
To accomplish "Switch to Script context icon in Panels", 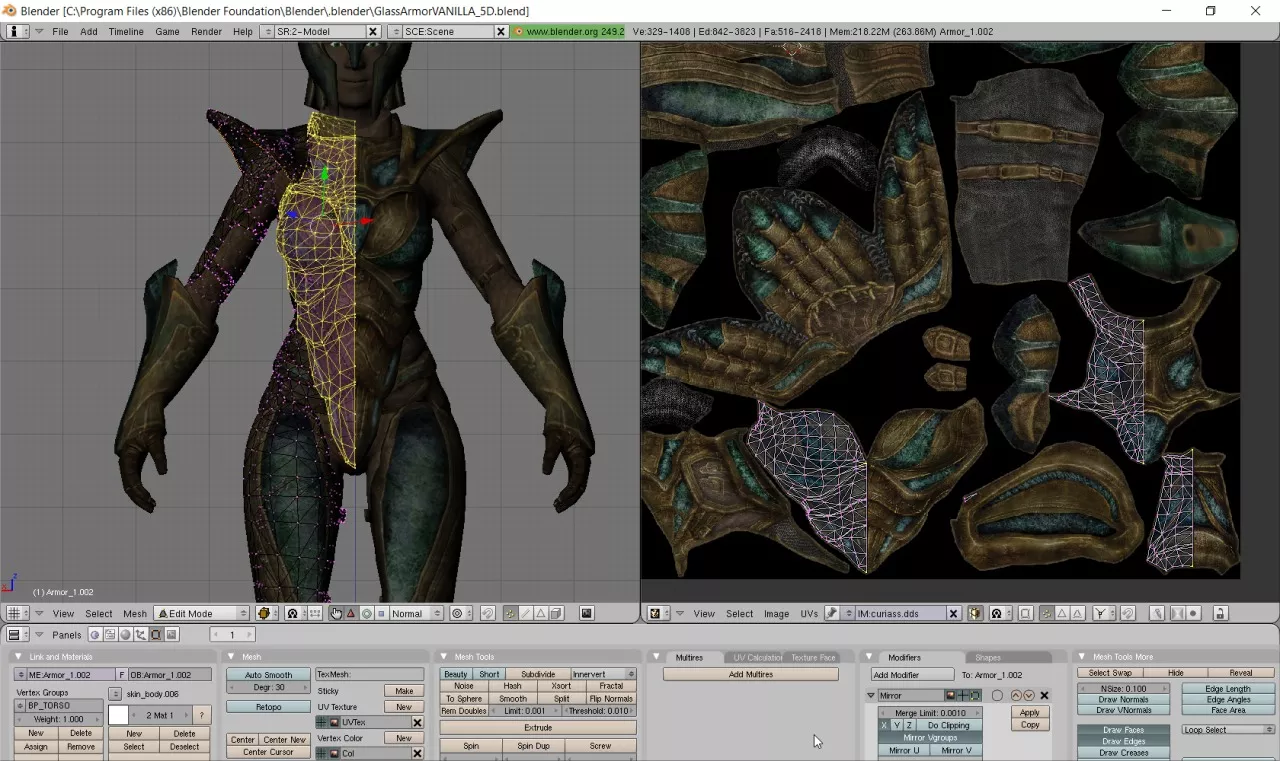I will [110, 634].
